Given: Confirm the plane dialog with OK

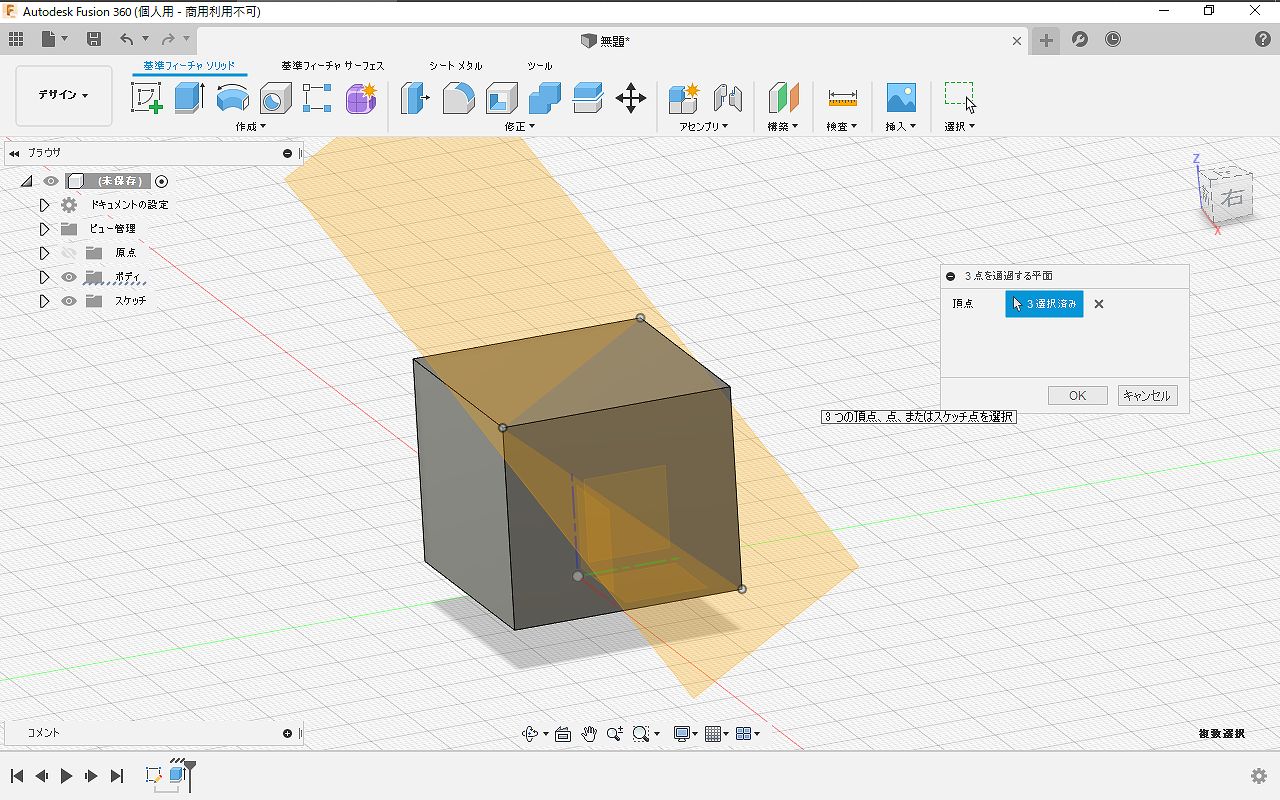Looking at the screenshot, I should 1077,396.
